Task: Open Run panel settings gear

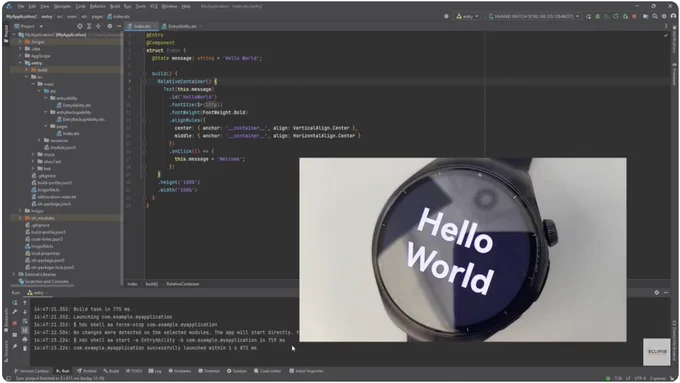Action: click(657, 293)
